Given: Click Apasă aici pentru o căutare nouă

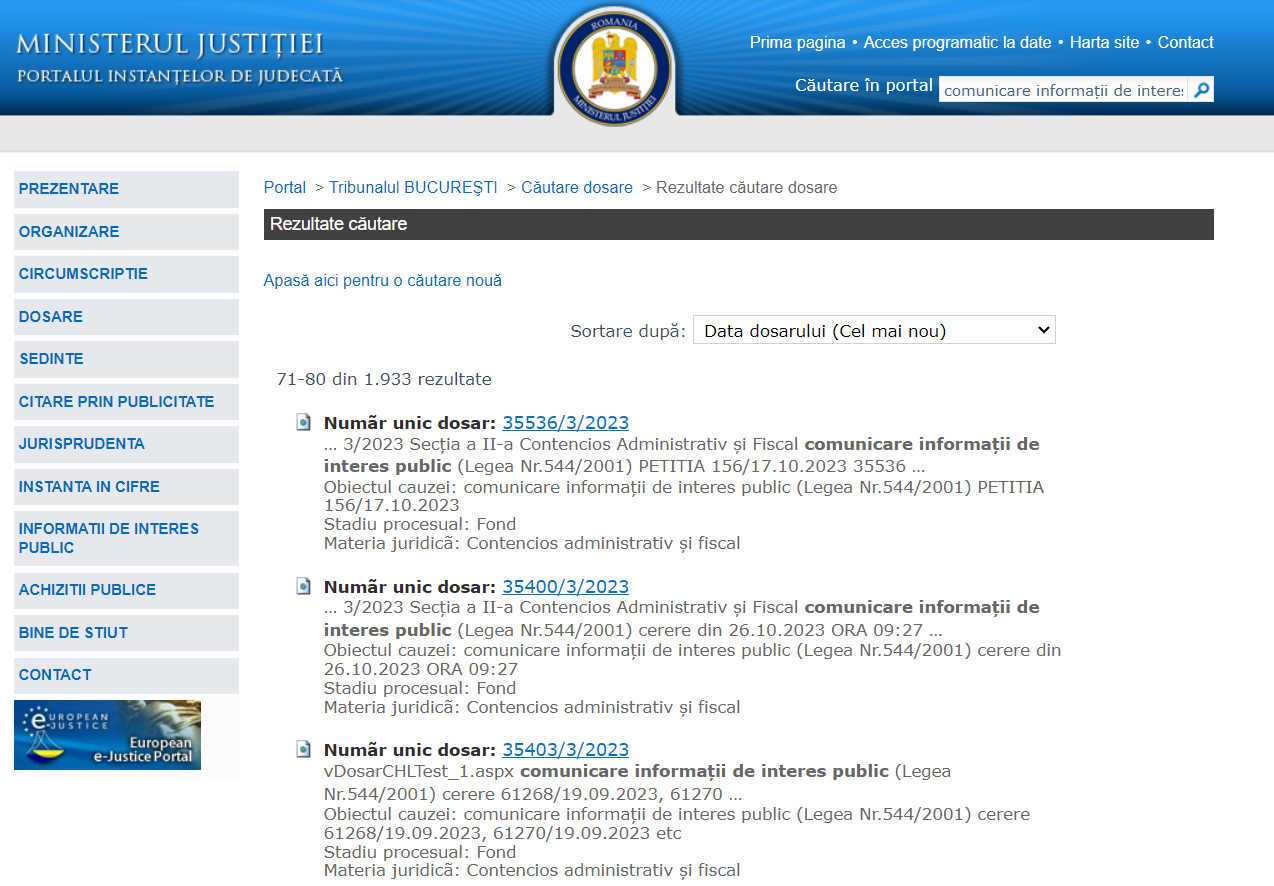Looking at the screenshot, I should tap(383, 281).
